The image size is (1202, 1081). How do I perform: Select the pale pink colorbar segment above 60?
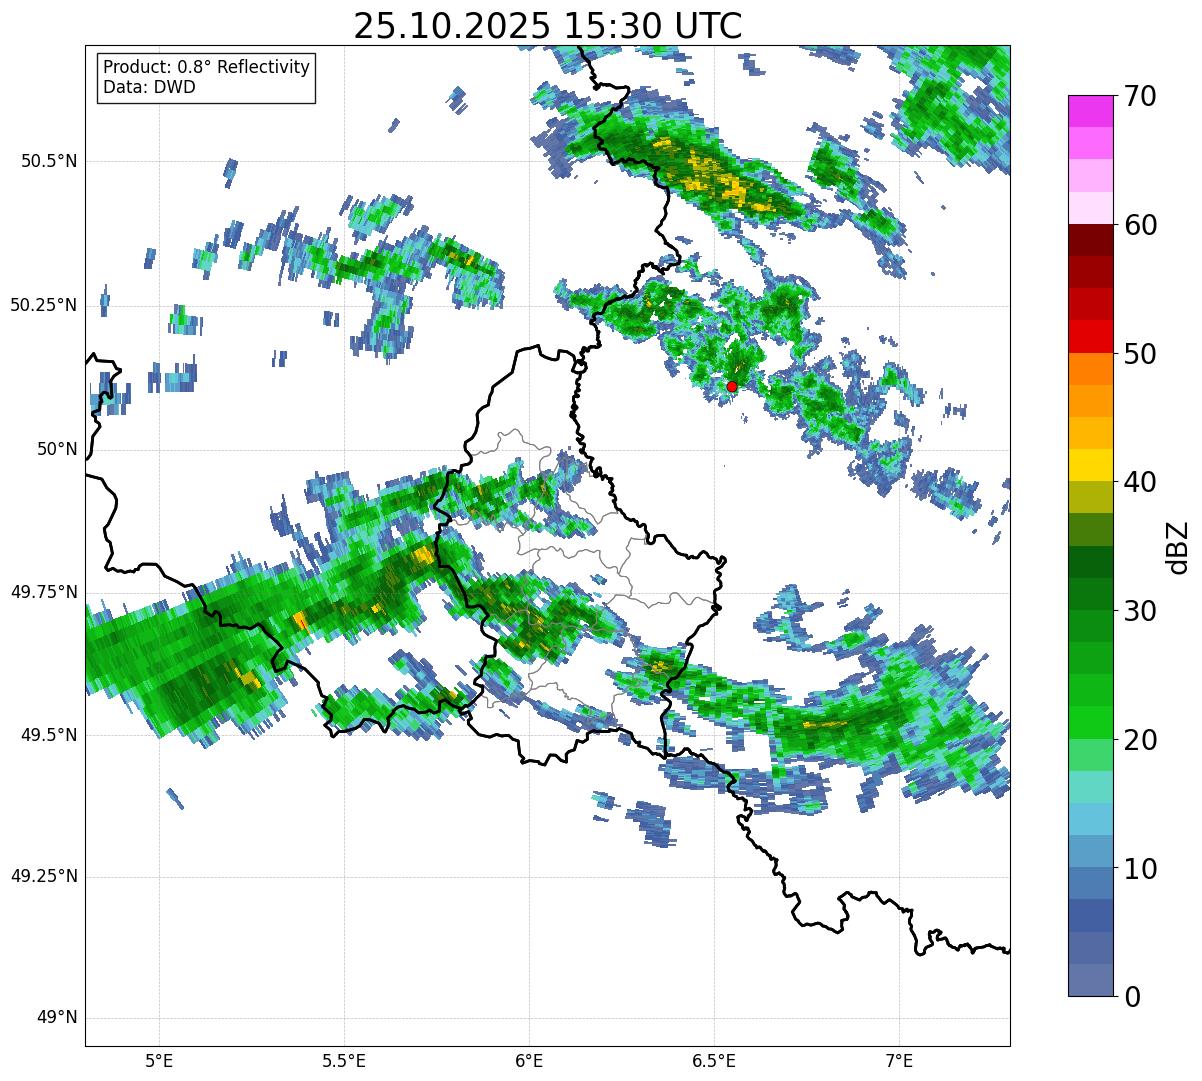pos(1091,208)
